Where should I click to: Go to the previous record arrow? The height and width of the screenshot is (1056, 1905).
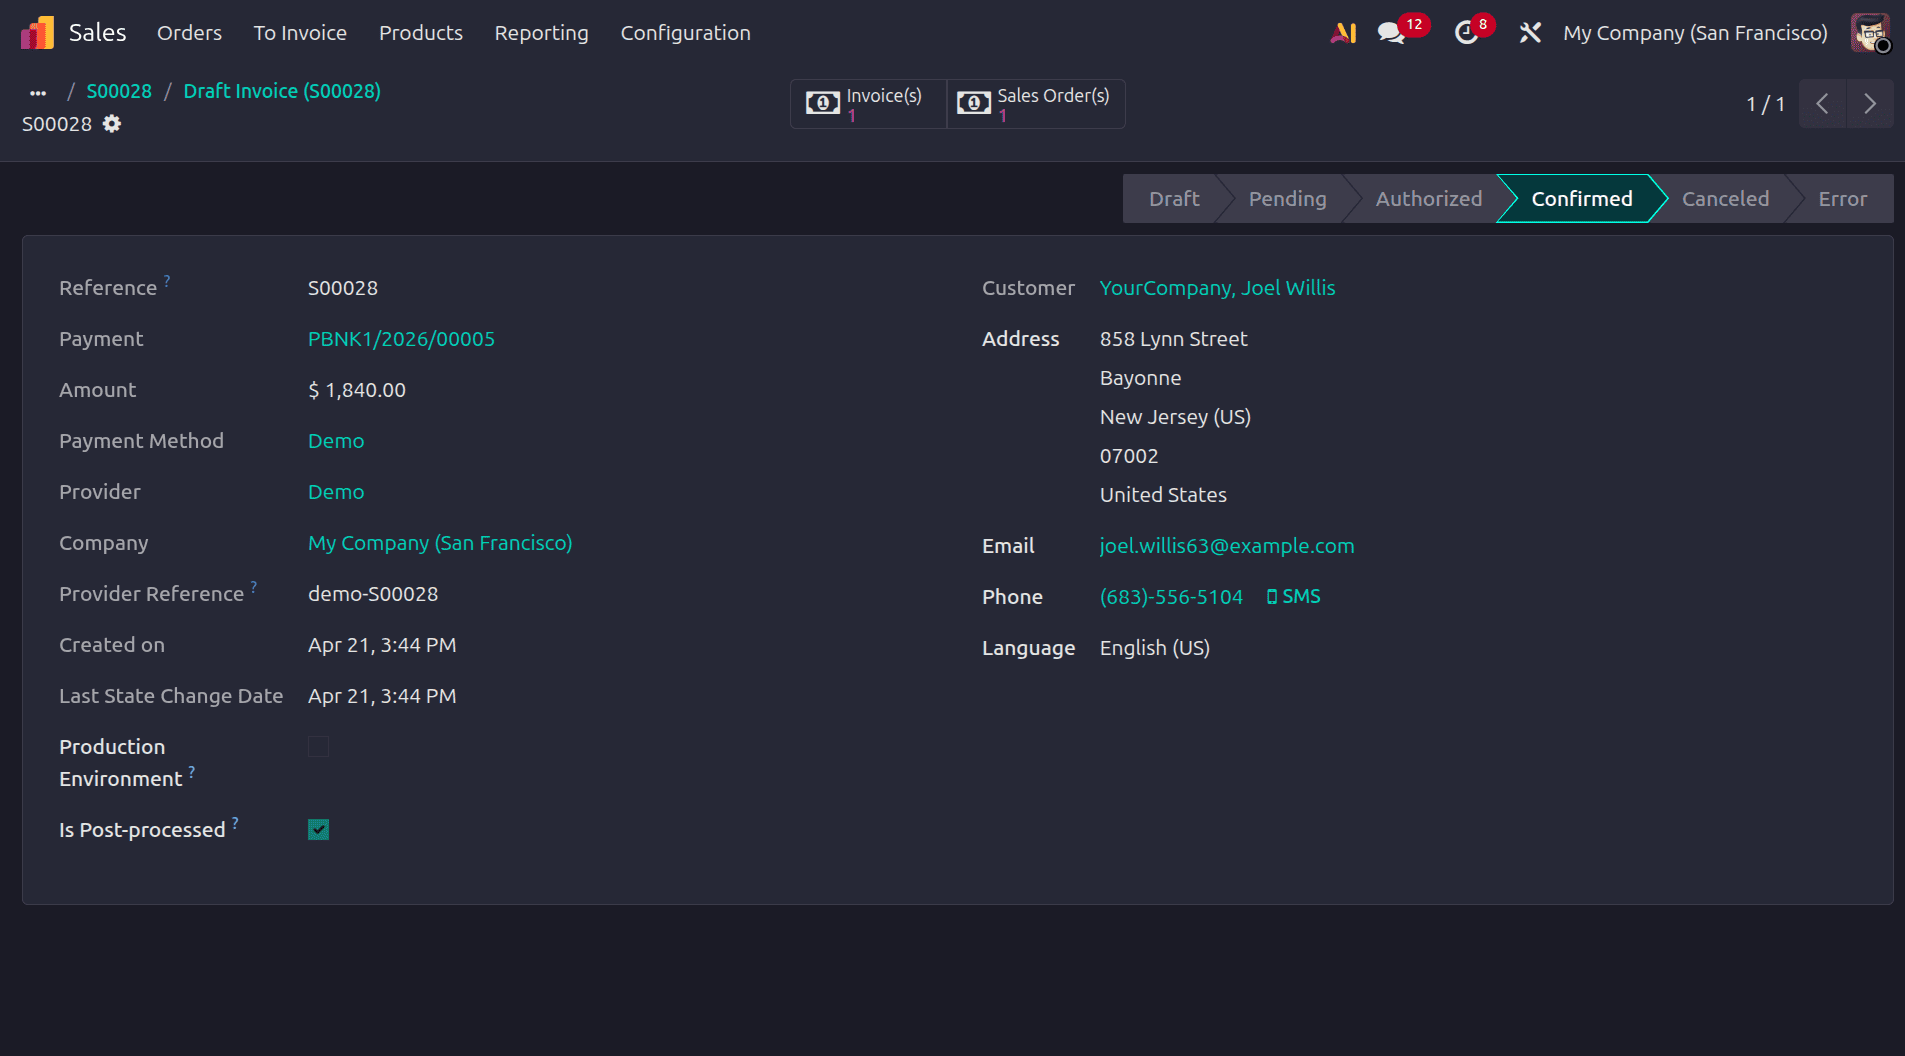click(1822, 104)
